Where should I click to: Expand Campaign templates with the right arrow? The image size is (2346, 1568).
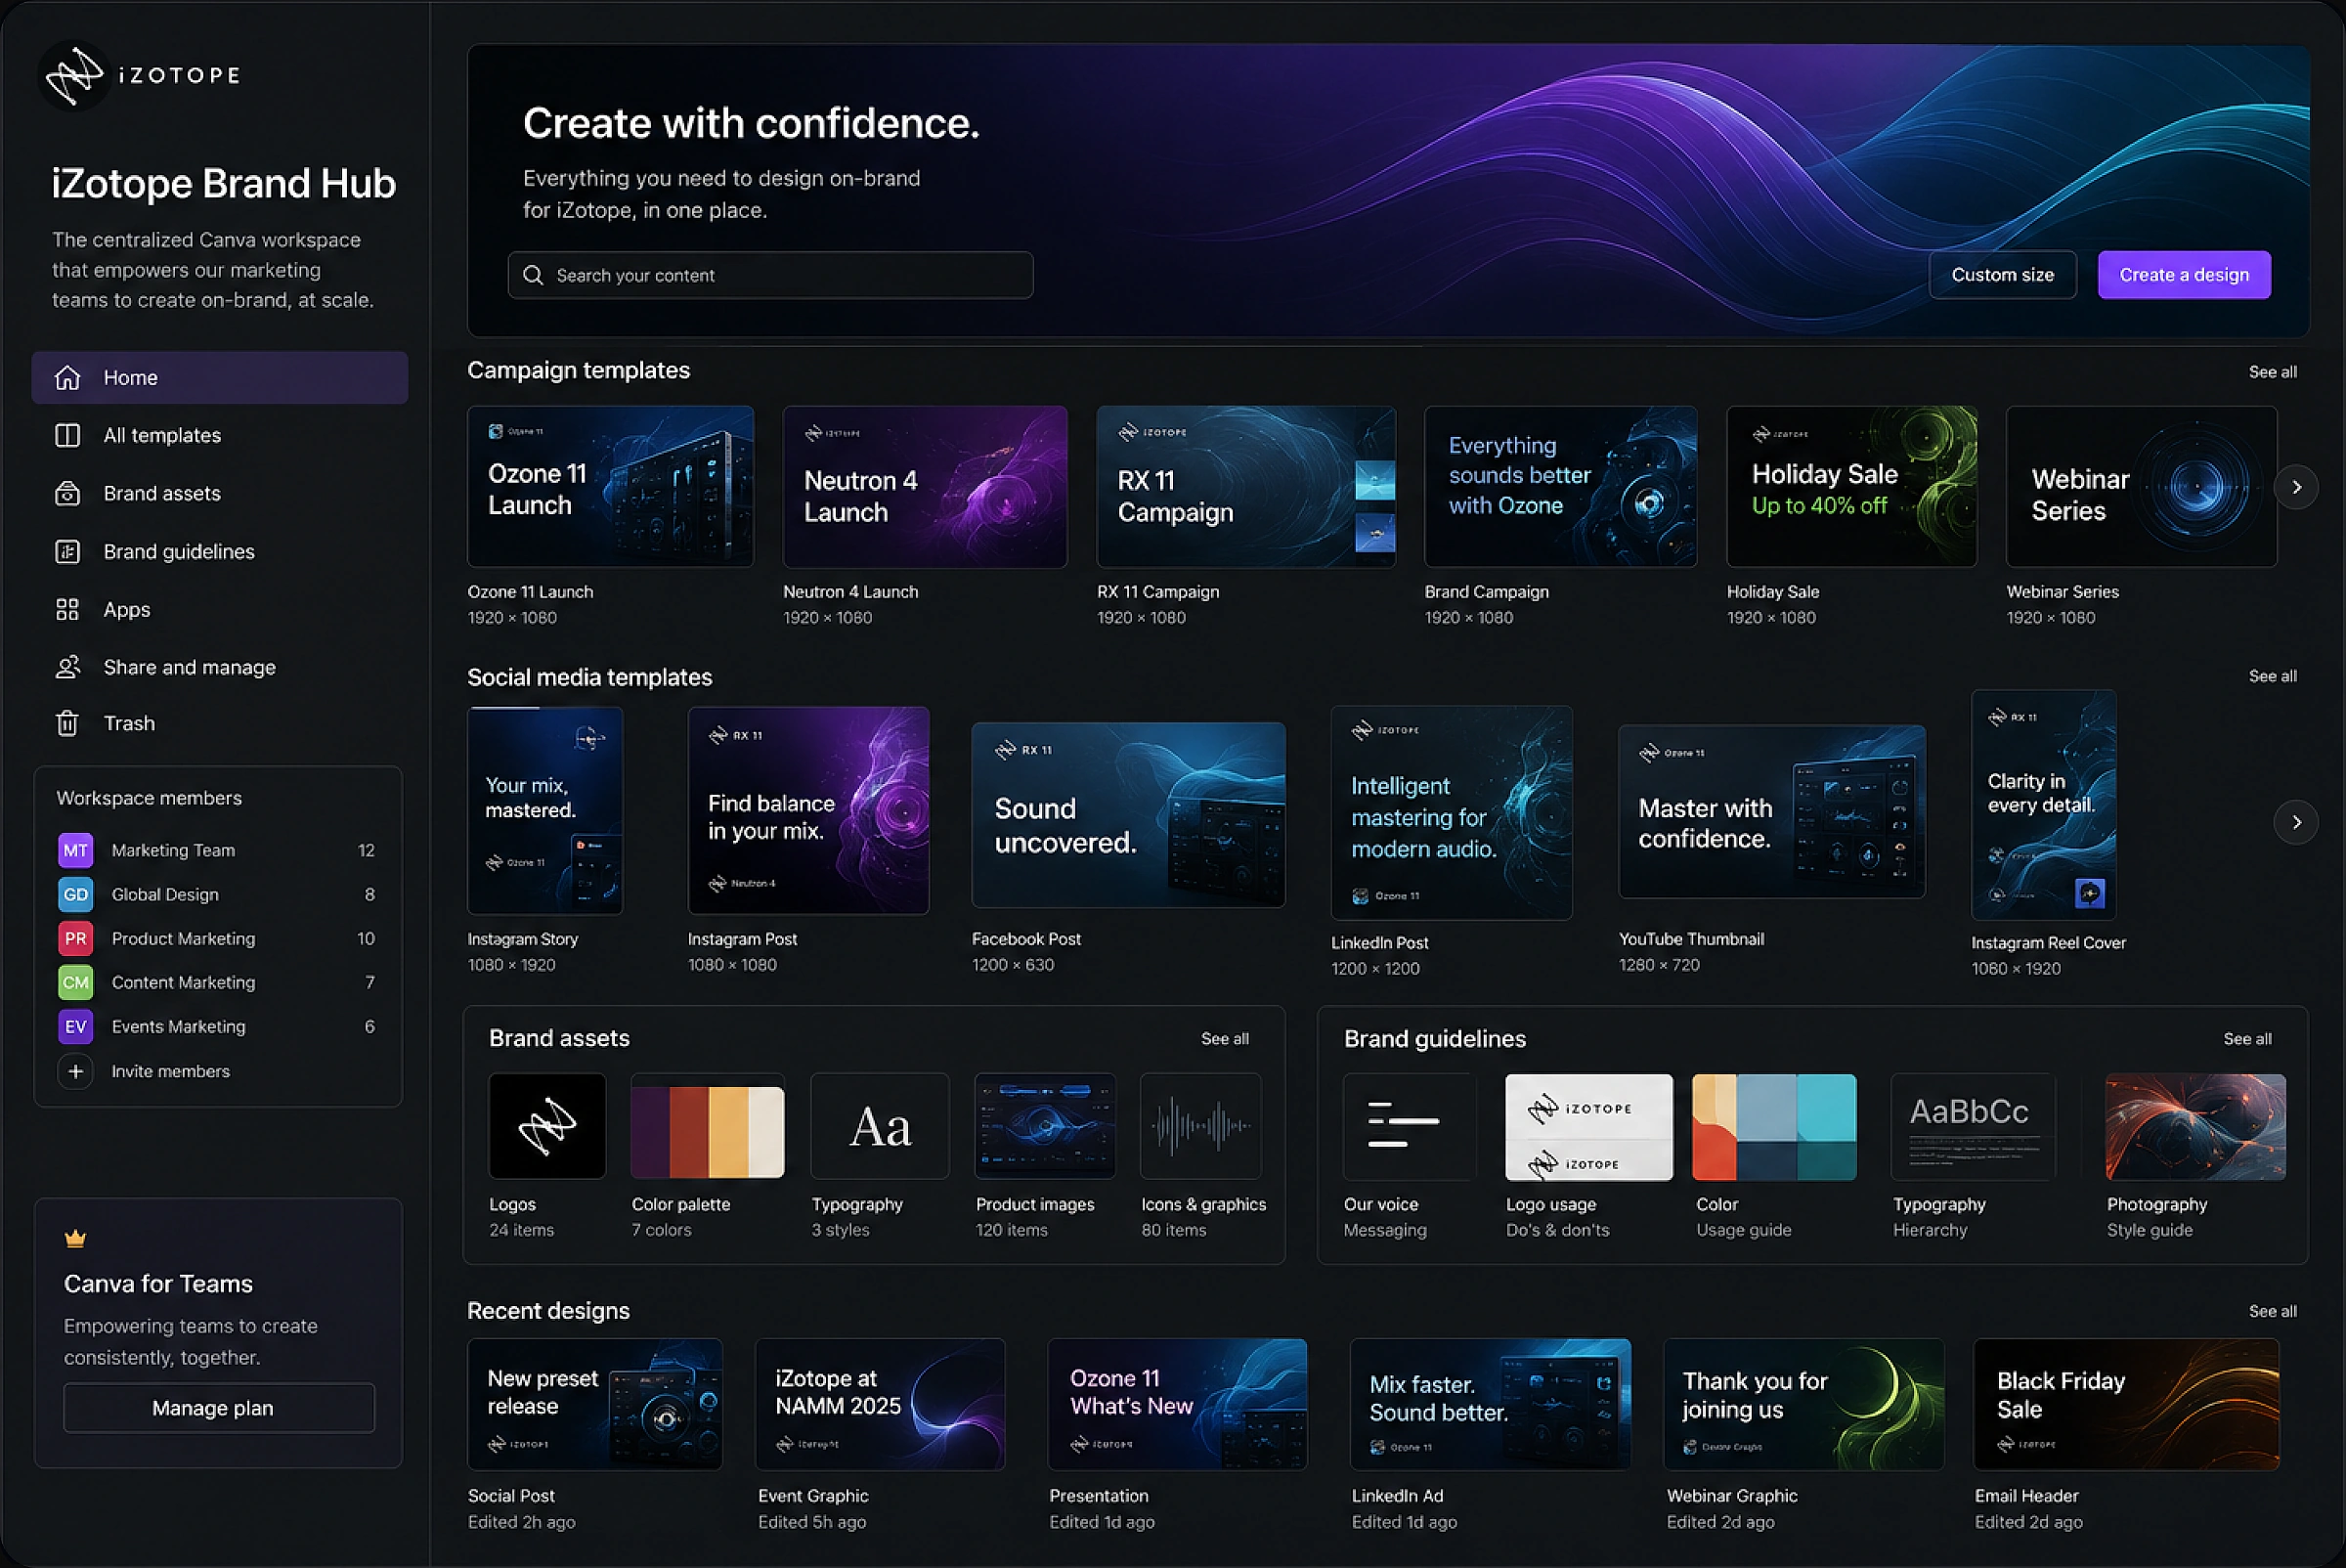point(2297,487)
